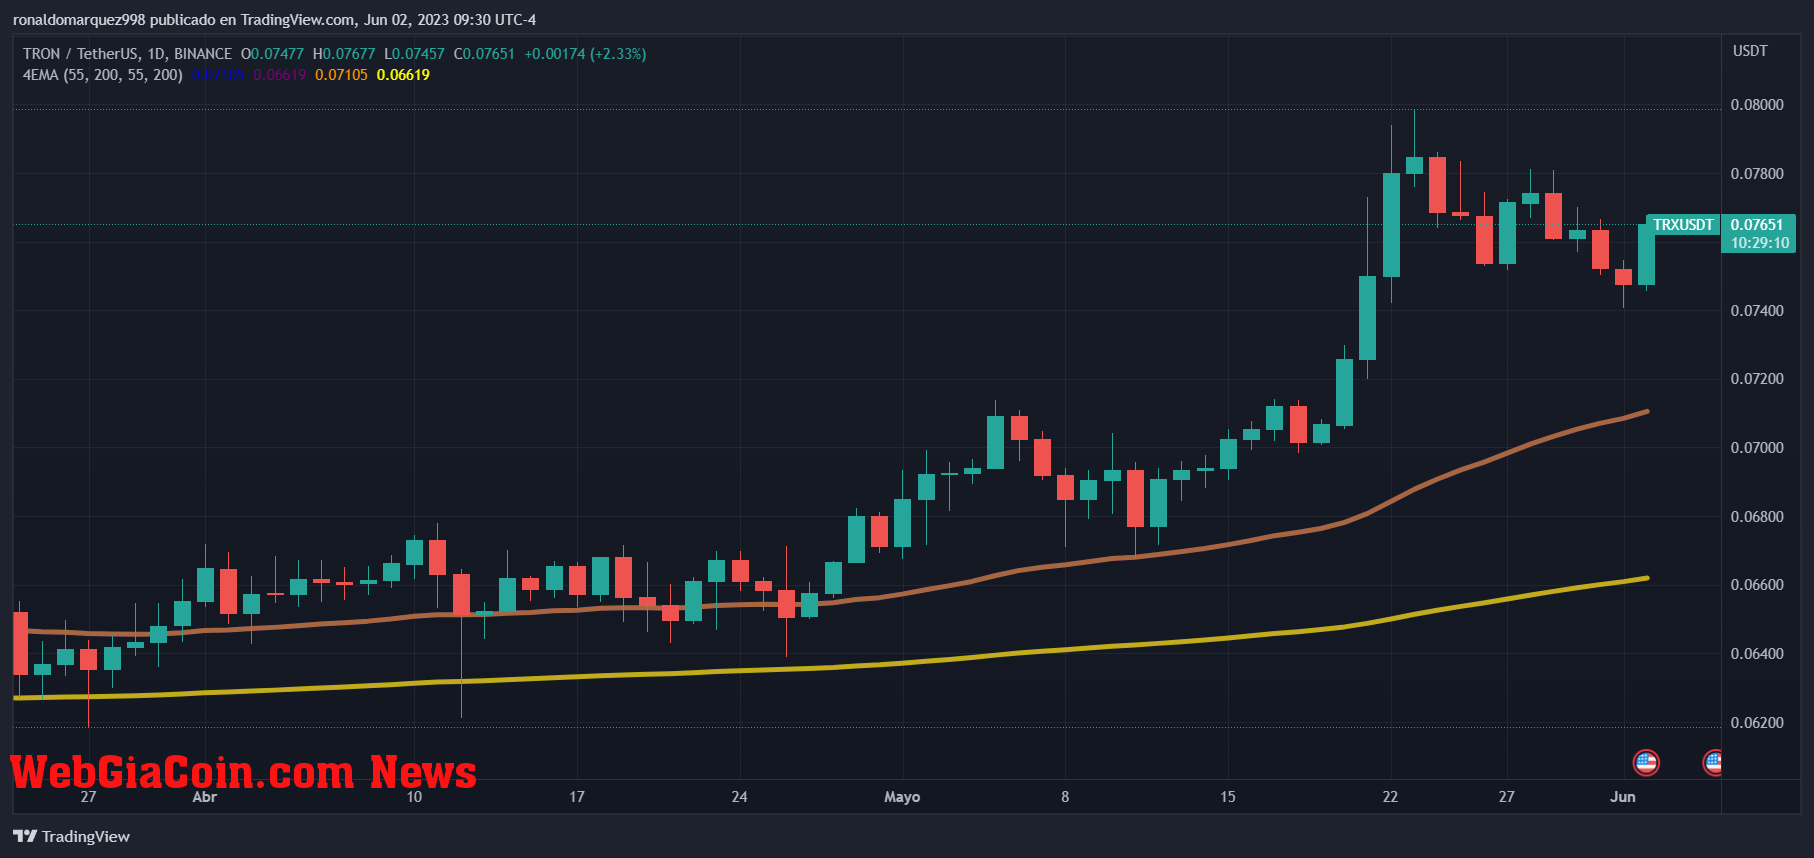This screenshot has height=858, width=1814.
Task: Click the orange 0.07105 EMA value
Action: [341, 75]
